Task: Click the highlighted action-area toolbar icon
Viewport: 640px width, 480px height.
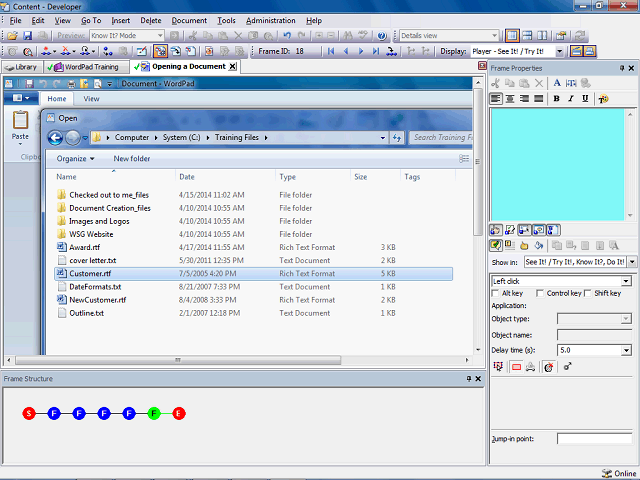Action: (x=160, y=51)
